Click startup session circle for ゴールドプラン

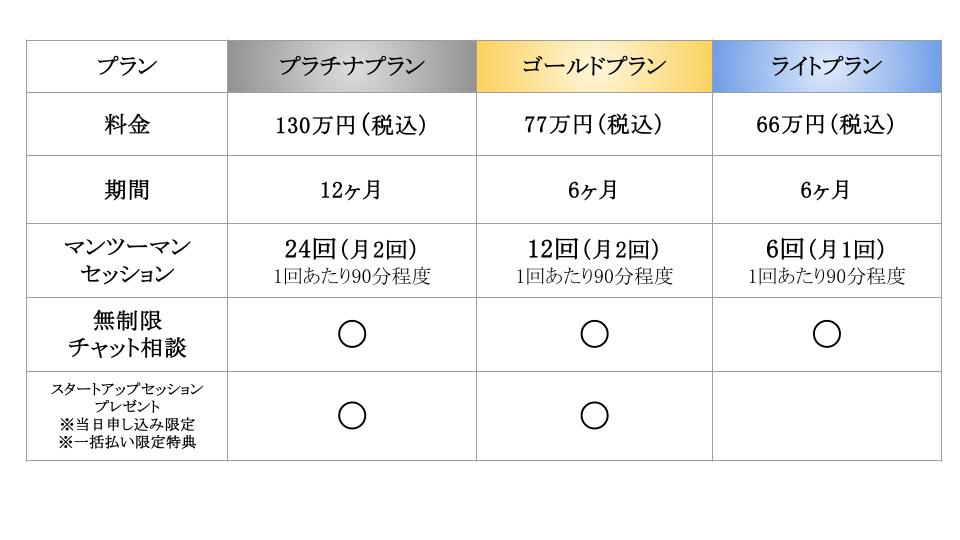594,416
